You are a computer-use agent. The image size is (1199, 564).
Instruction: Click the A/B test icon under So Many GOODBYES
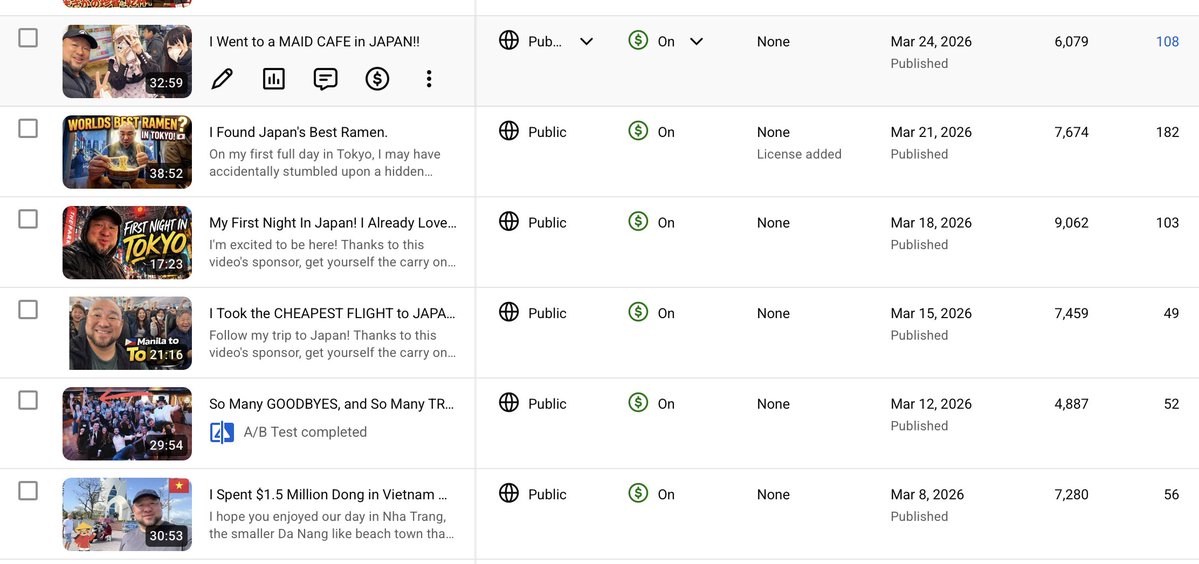pos(222,433)
